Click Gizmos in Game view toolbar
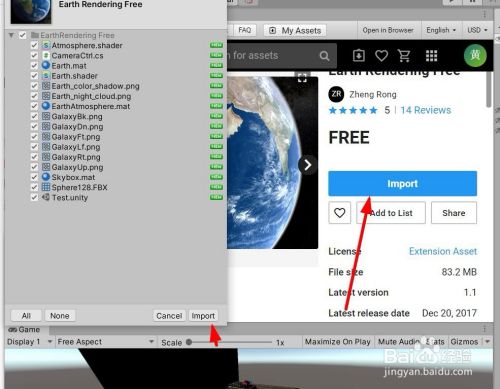 (x=464, y=342)
